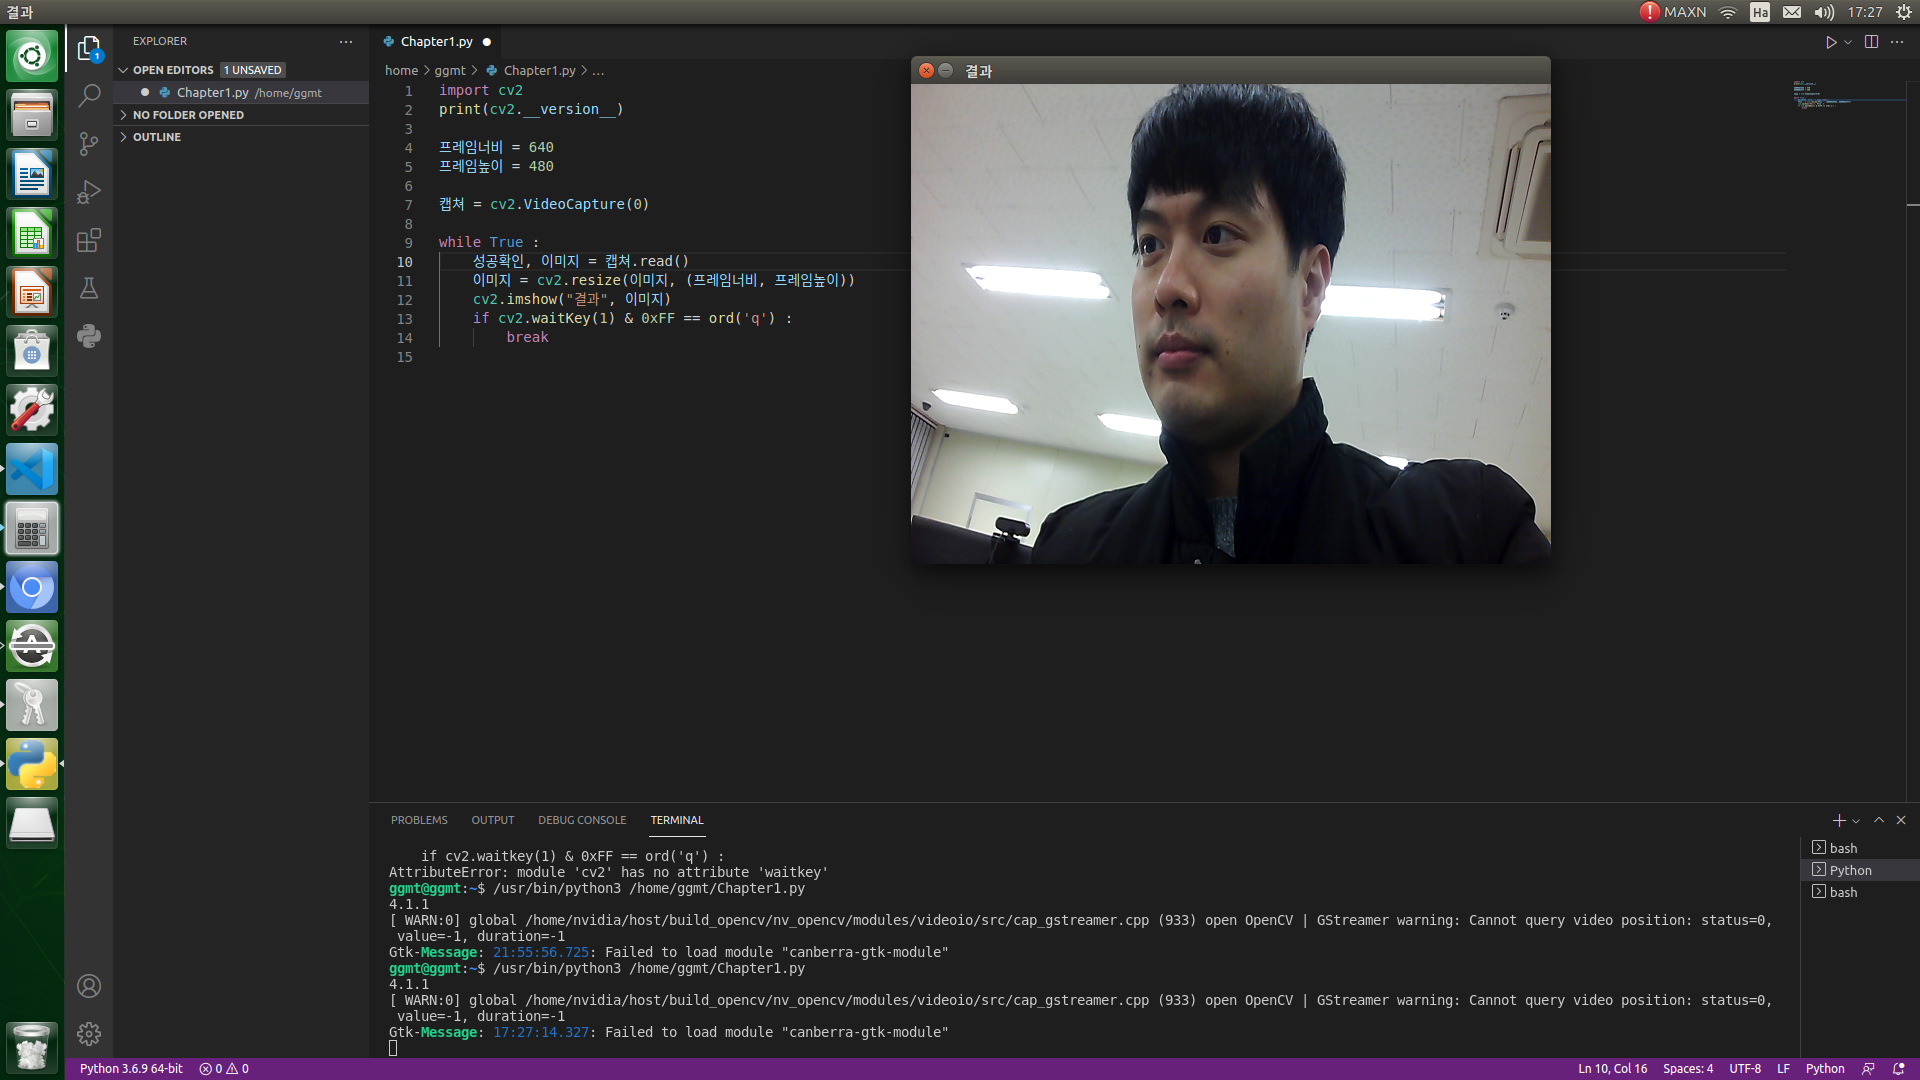Screen dimensions: 1920x1080
Task: Split the editor to the right
Action: 1871,42
